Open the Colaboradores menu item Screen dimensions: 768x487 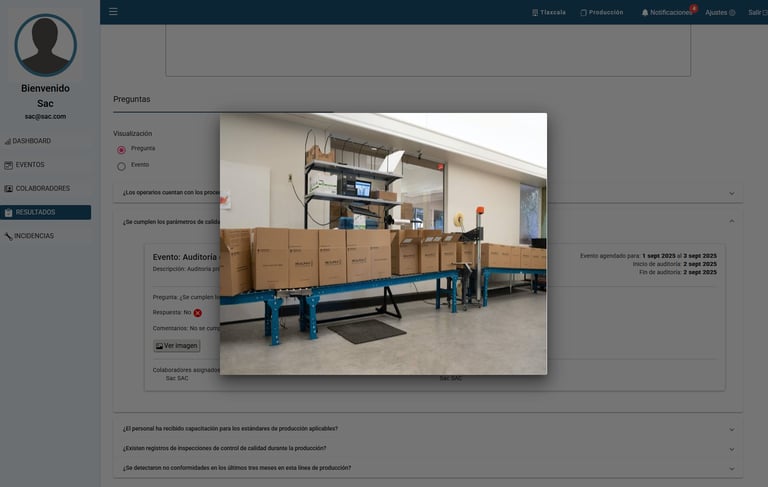click(x=46, y=188)
